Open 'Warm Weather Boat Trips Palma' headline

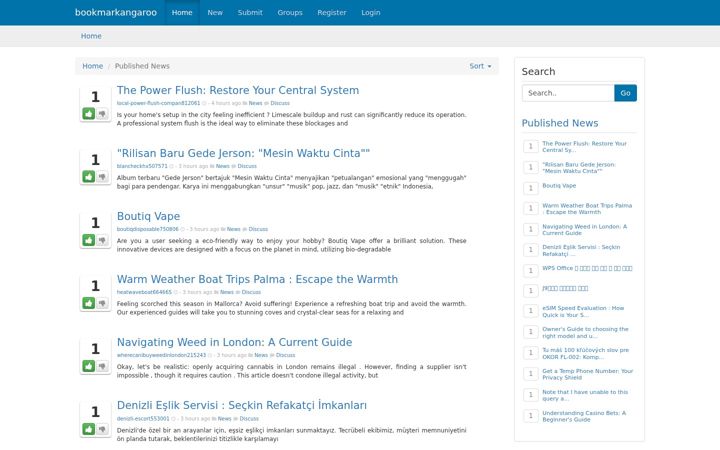click(257, 279)
